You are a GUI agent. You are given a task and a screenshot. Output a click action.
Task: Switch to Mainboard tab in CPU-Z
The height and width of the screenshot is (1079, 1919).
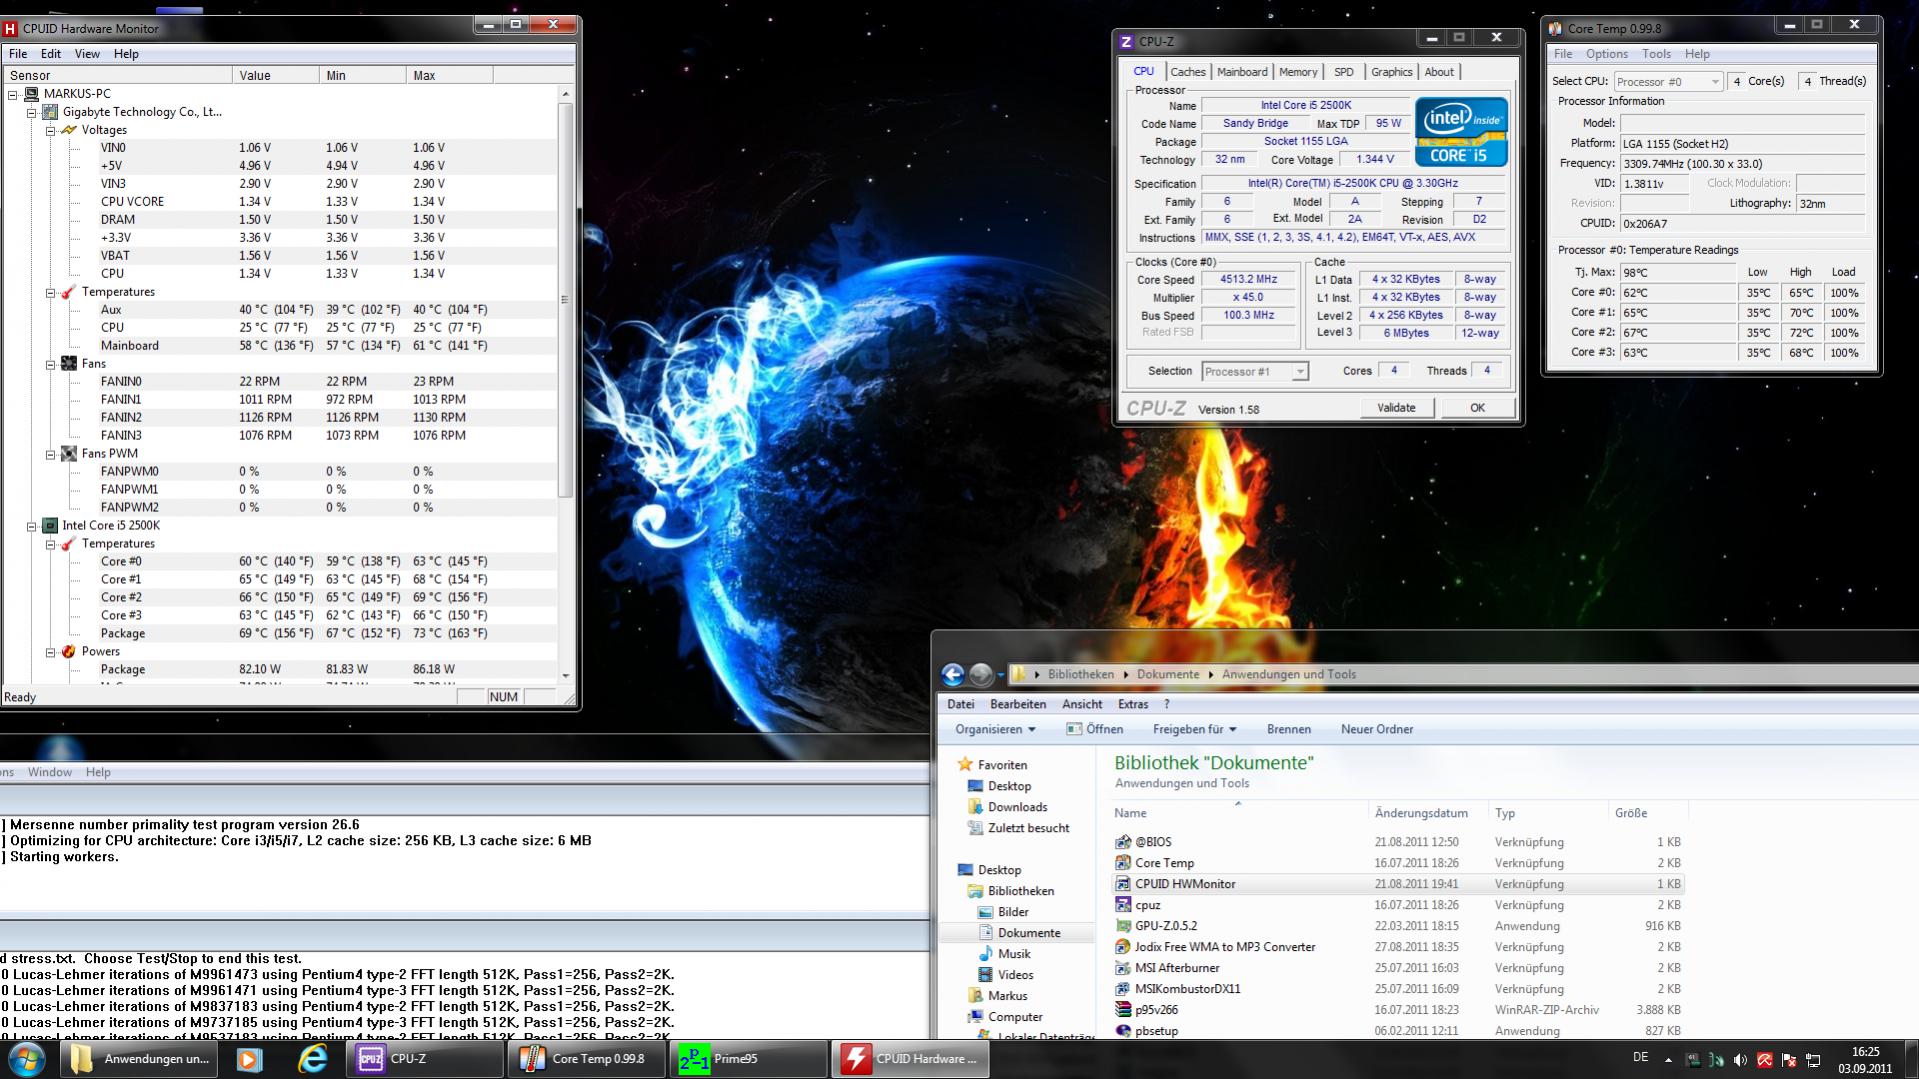[x=1242, y=72]
